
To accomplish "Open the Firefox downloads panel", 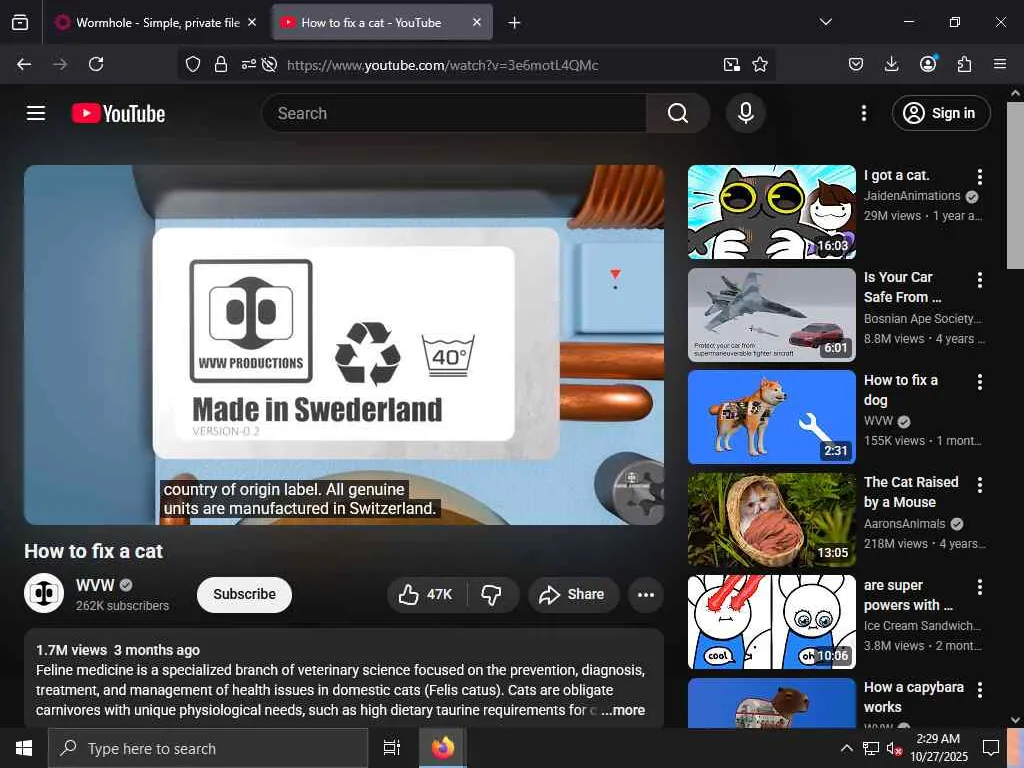I will point(891,64).
